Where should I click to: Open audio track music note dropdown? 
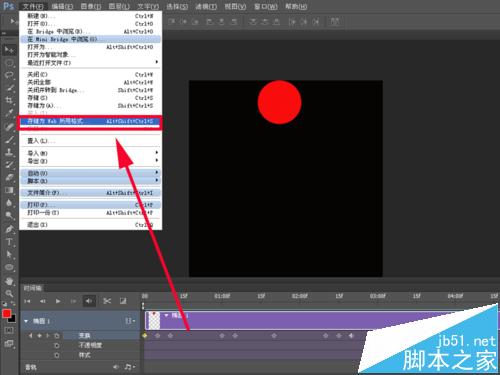(x=129, y=367)
